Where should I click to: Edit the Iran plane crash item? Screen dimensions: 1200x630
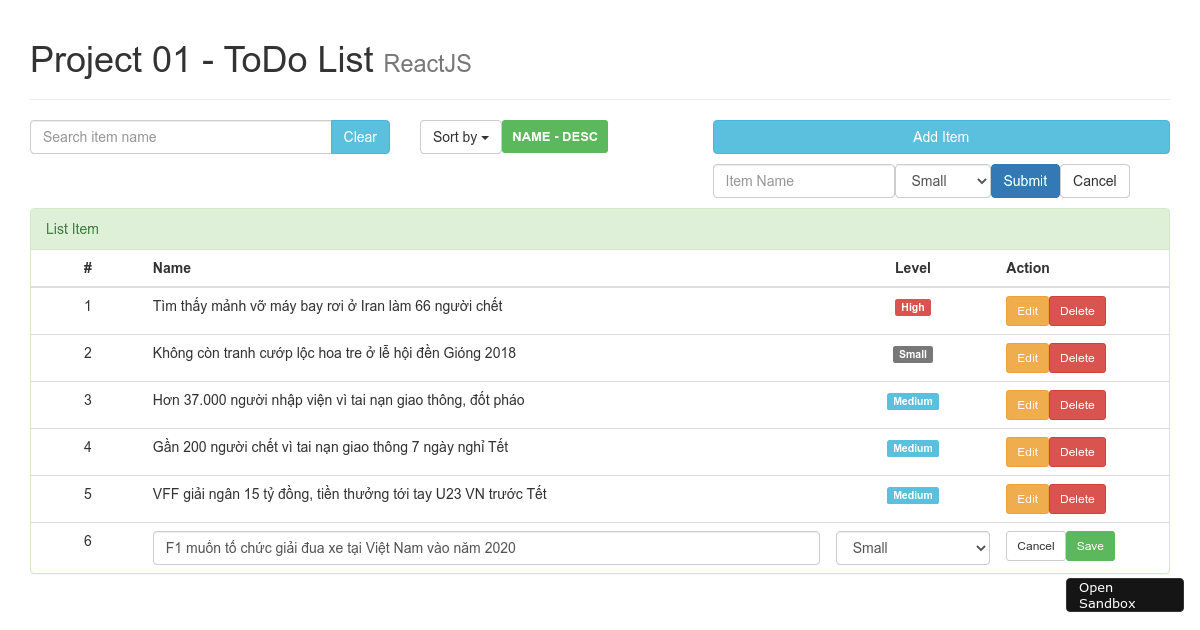pyautogui.click(x=1027, y=310)
